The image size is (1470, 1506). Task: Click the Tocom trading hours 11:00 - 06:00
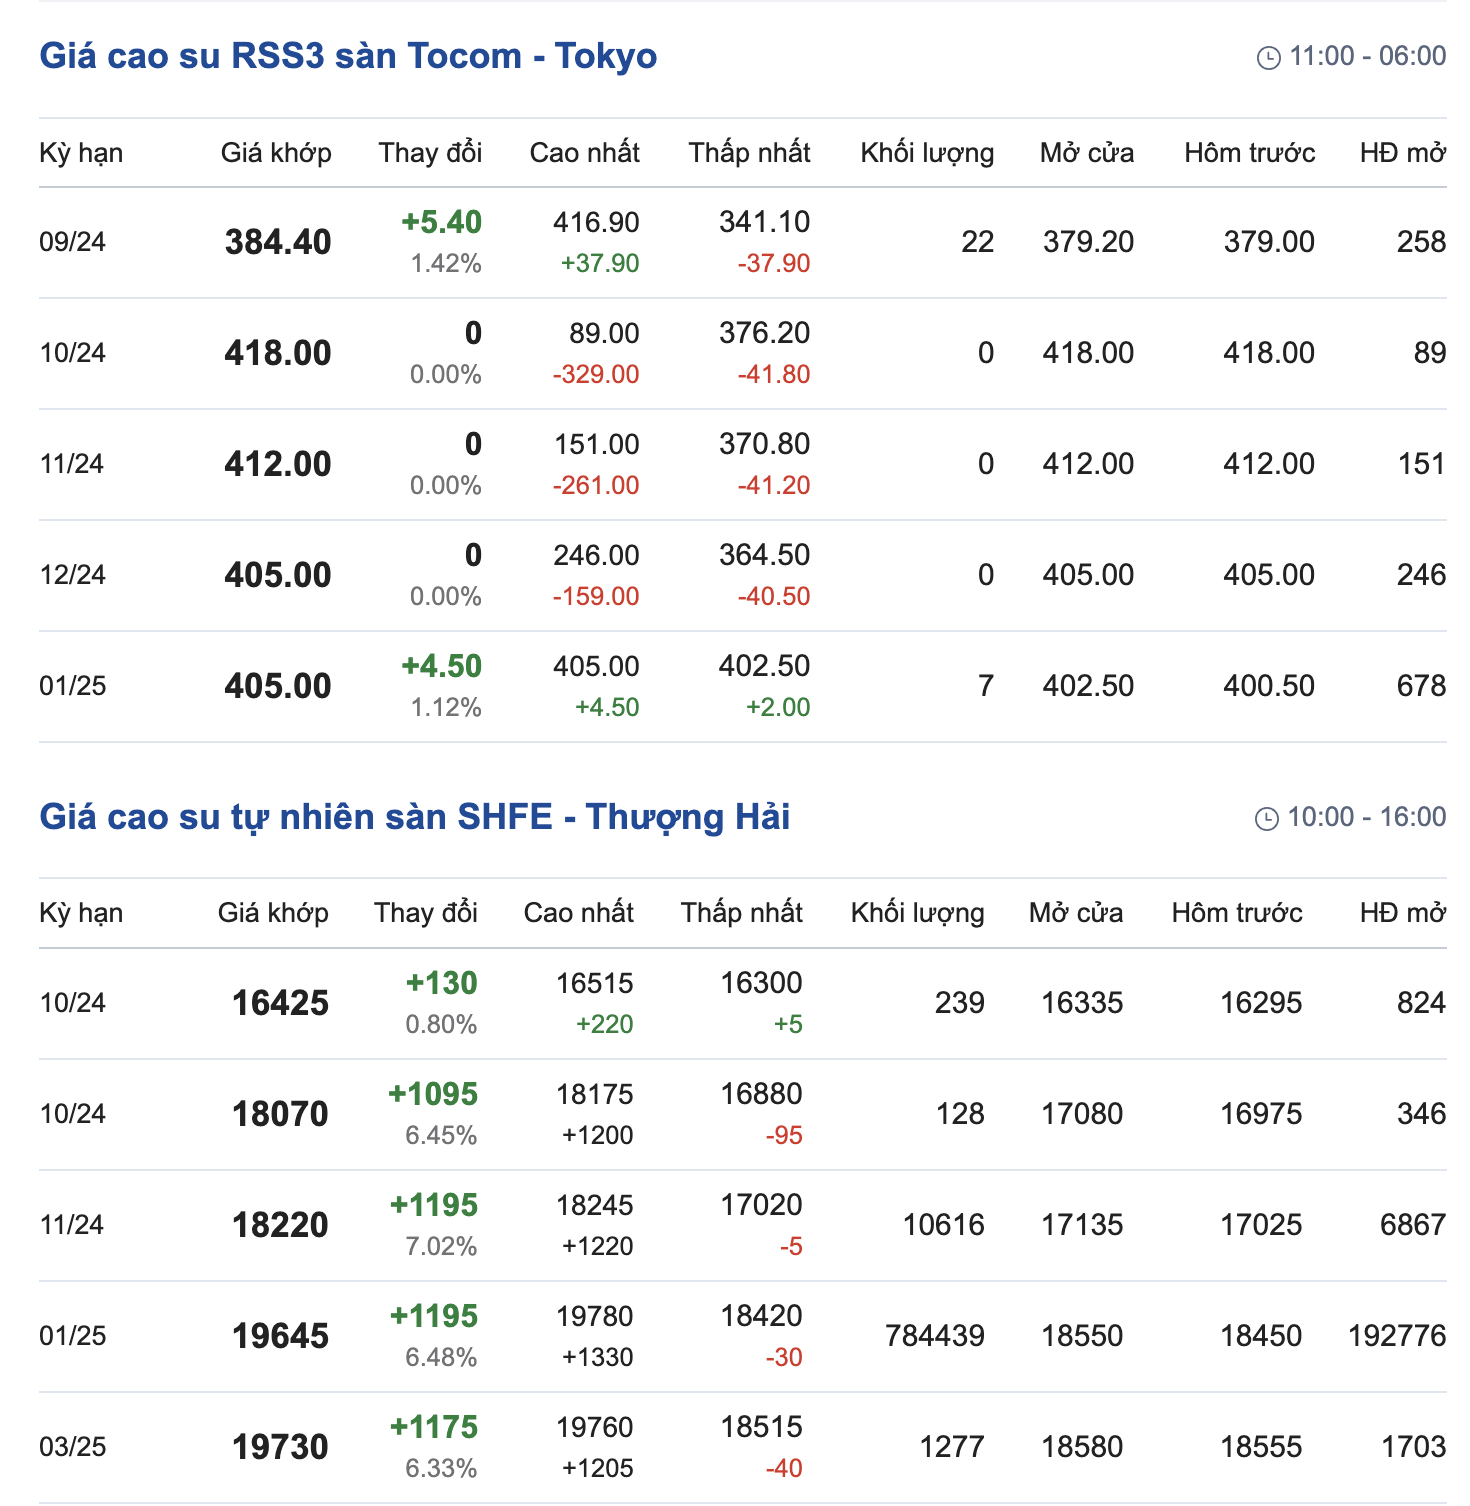click(1367, 56)
